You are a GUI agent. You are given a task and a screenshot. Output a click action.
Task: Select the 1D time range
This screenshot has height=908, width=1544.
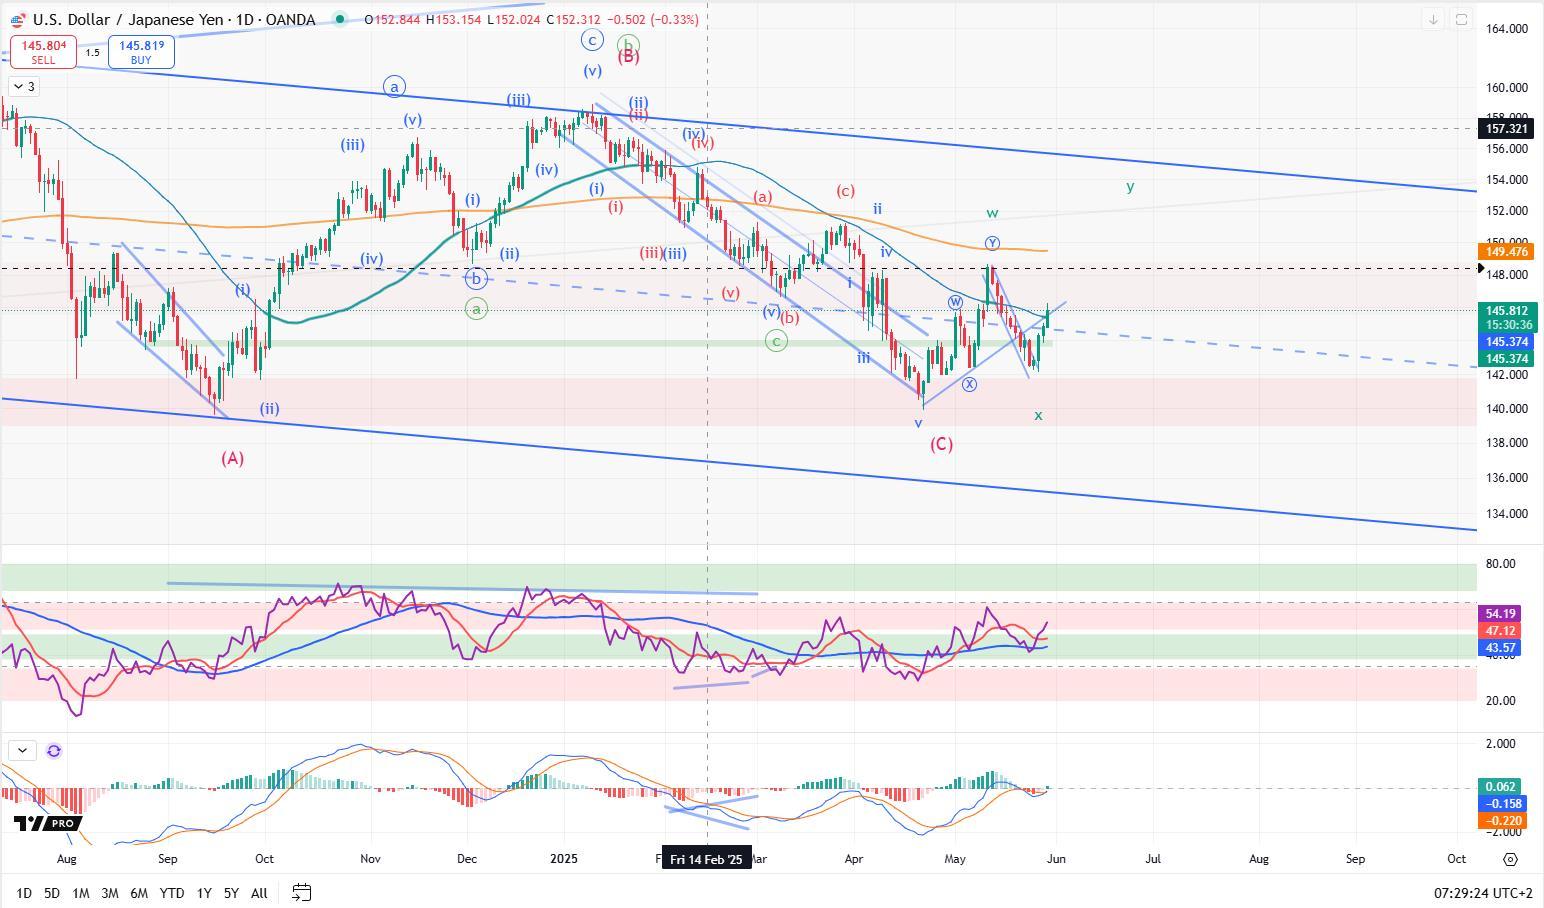pos(23,892)
